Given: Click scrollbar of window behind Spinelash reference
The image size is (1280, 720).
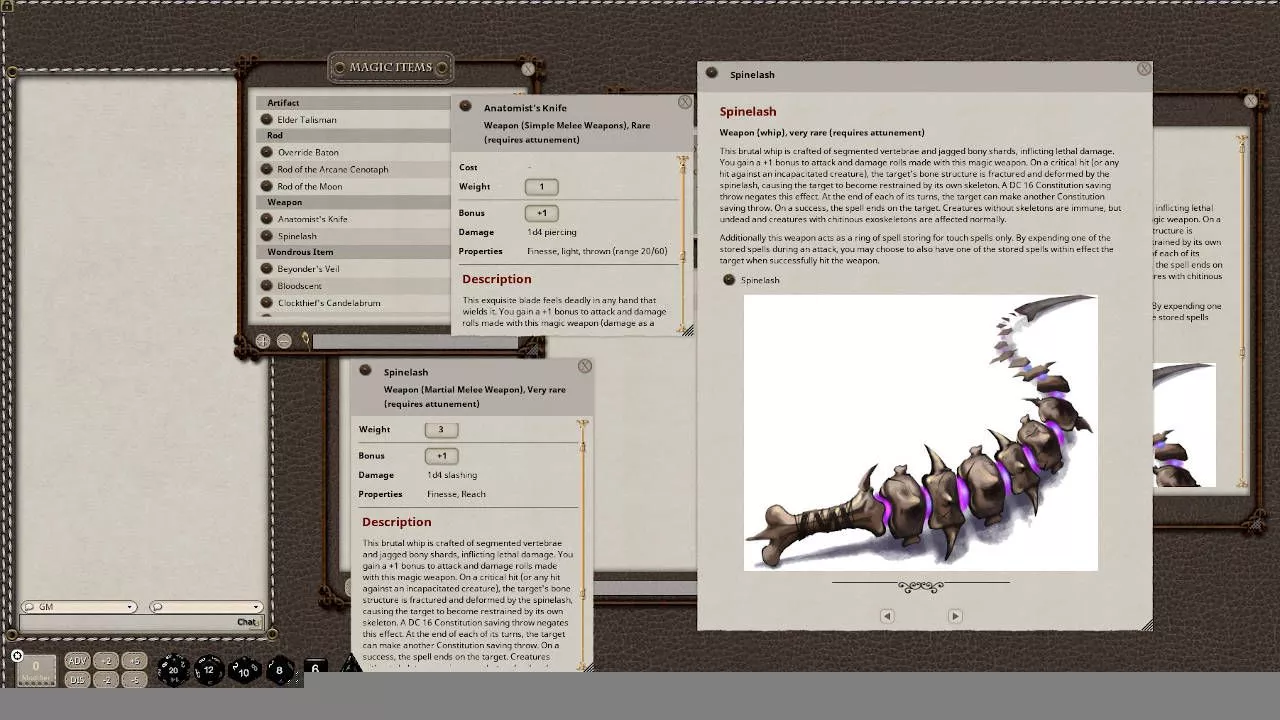Looking at the screenshot, I should coord(1243,310).
